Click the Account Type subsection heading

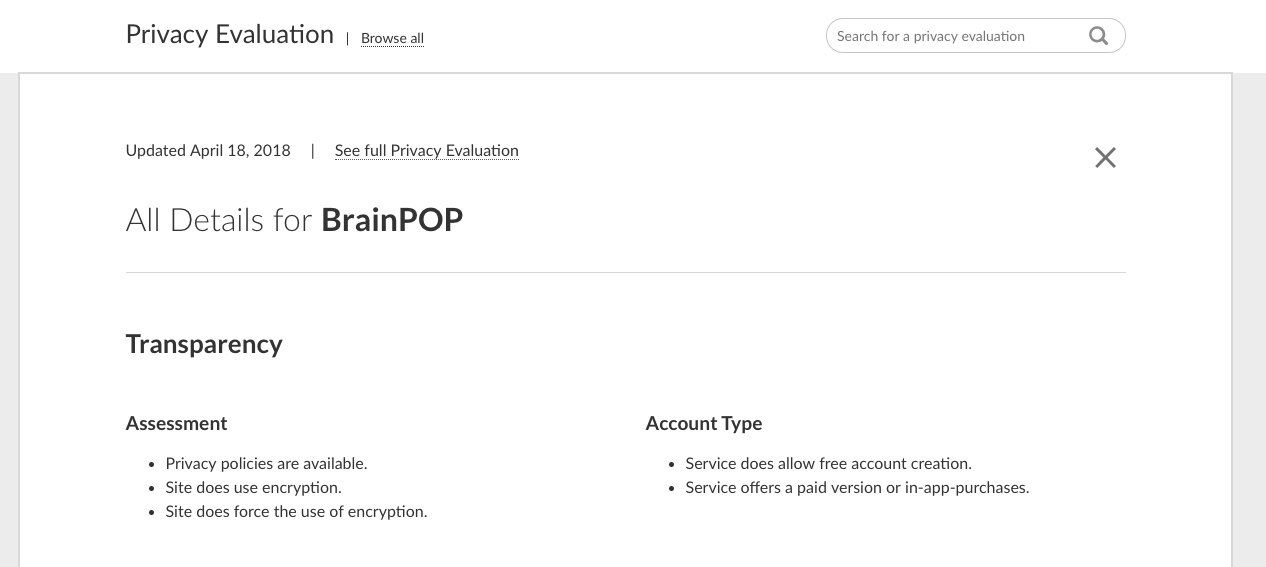[x=703, y=423]
